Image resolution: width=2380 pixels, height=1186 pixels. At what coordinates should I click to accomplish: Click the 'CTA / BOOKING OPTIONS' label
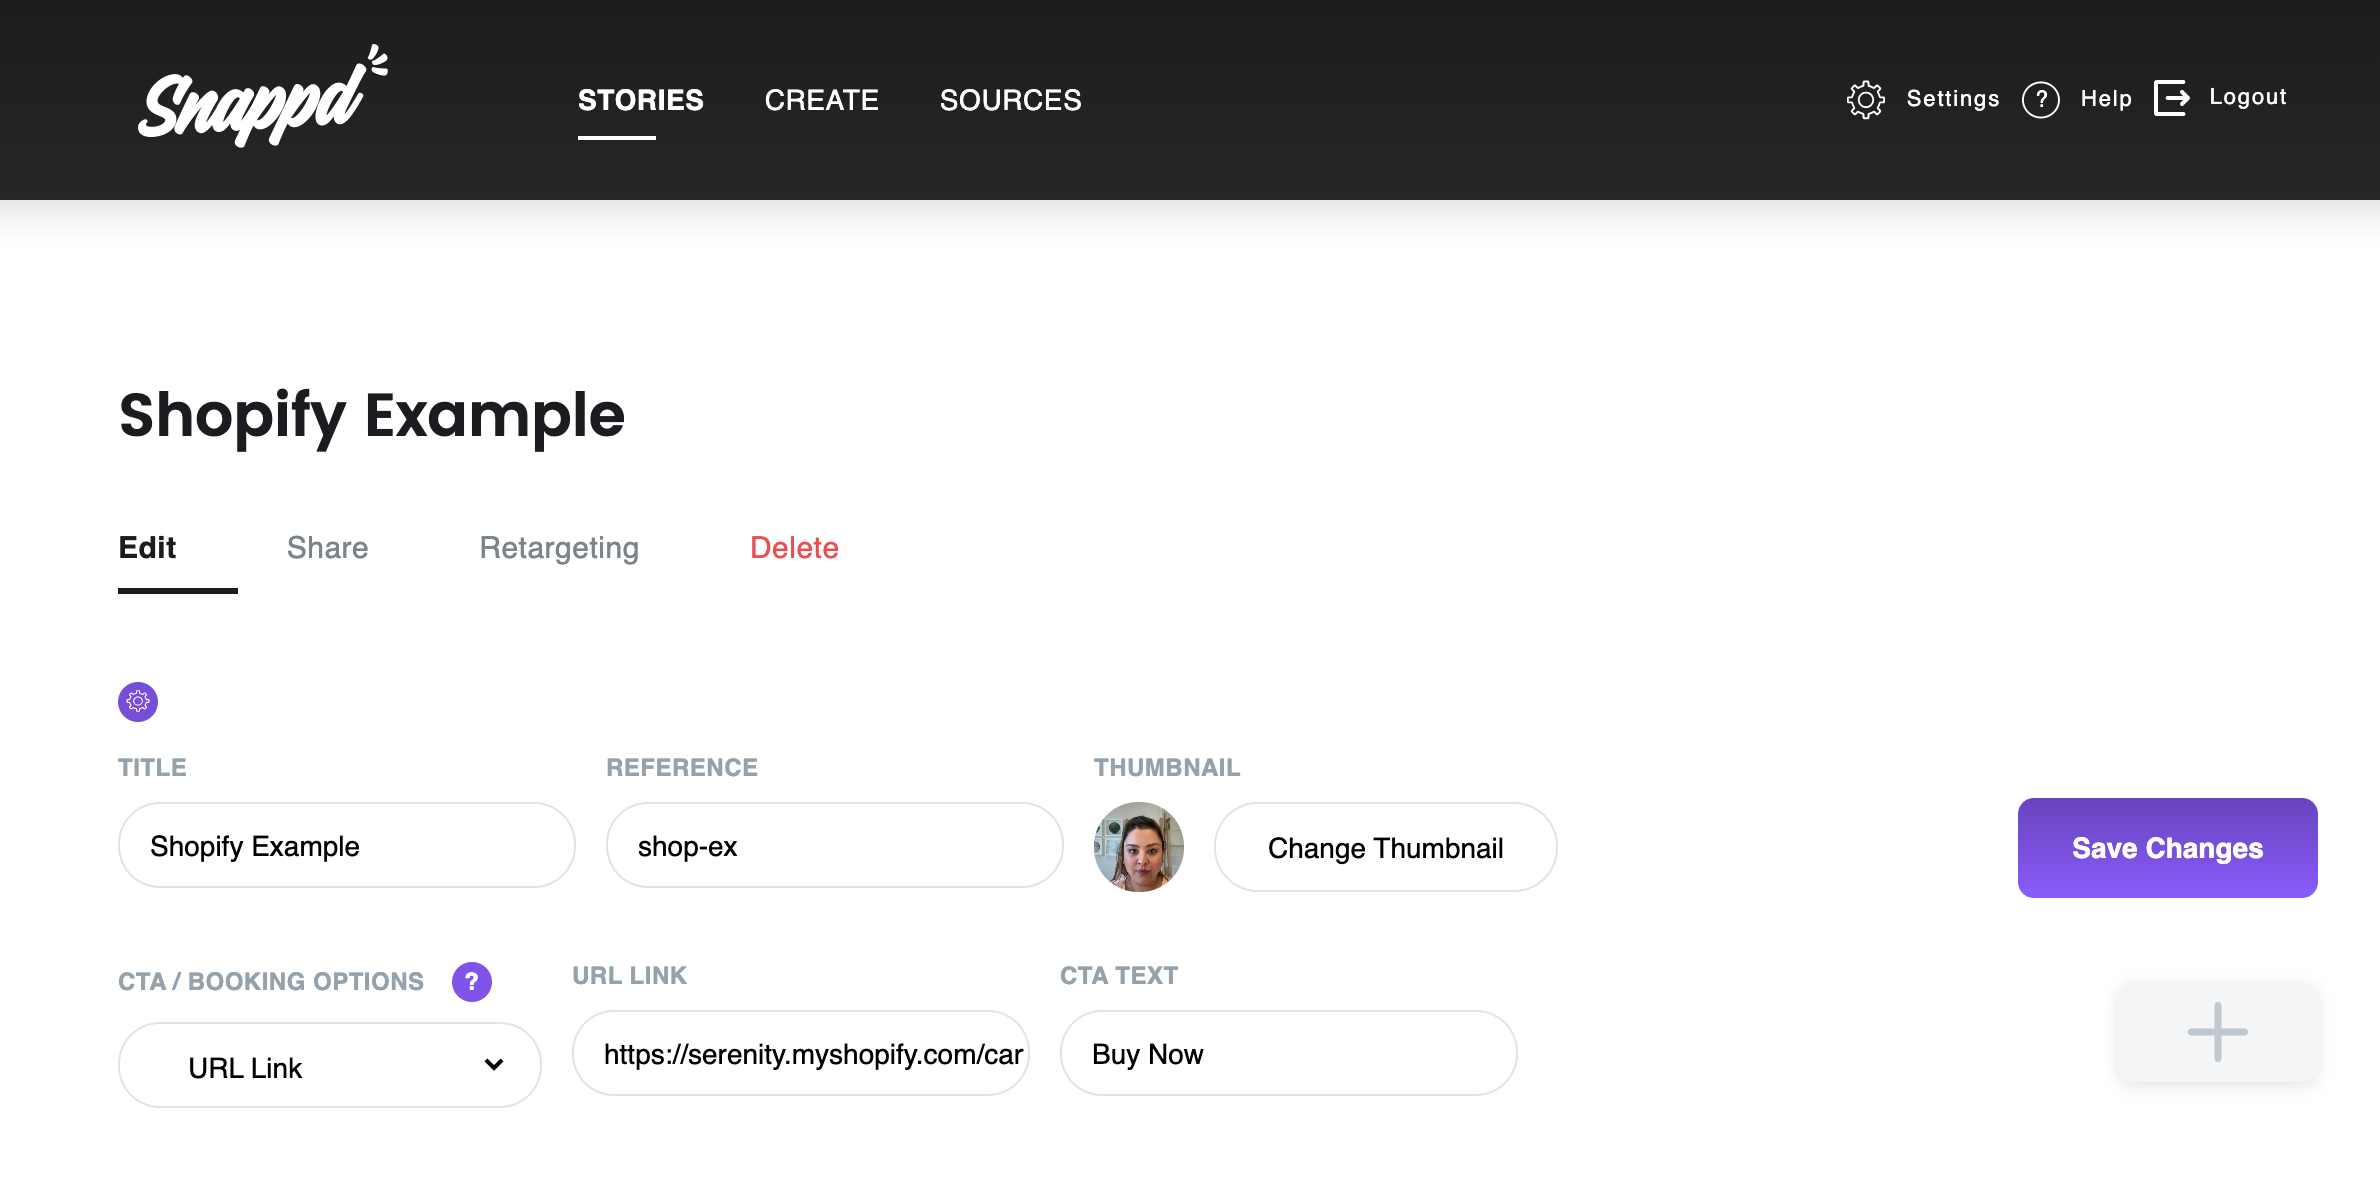[270, 981]
